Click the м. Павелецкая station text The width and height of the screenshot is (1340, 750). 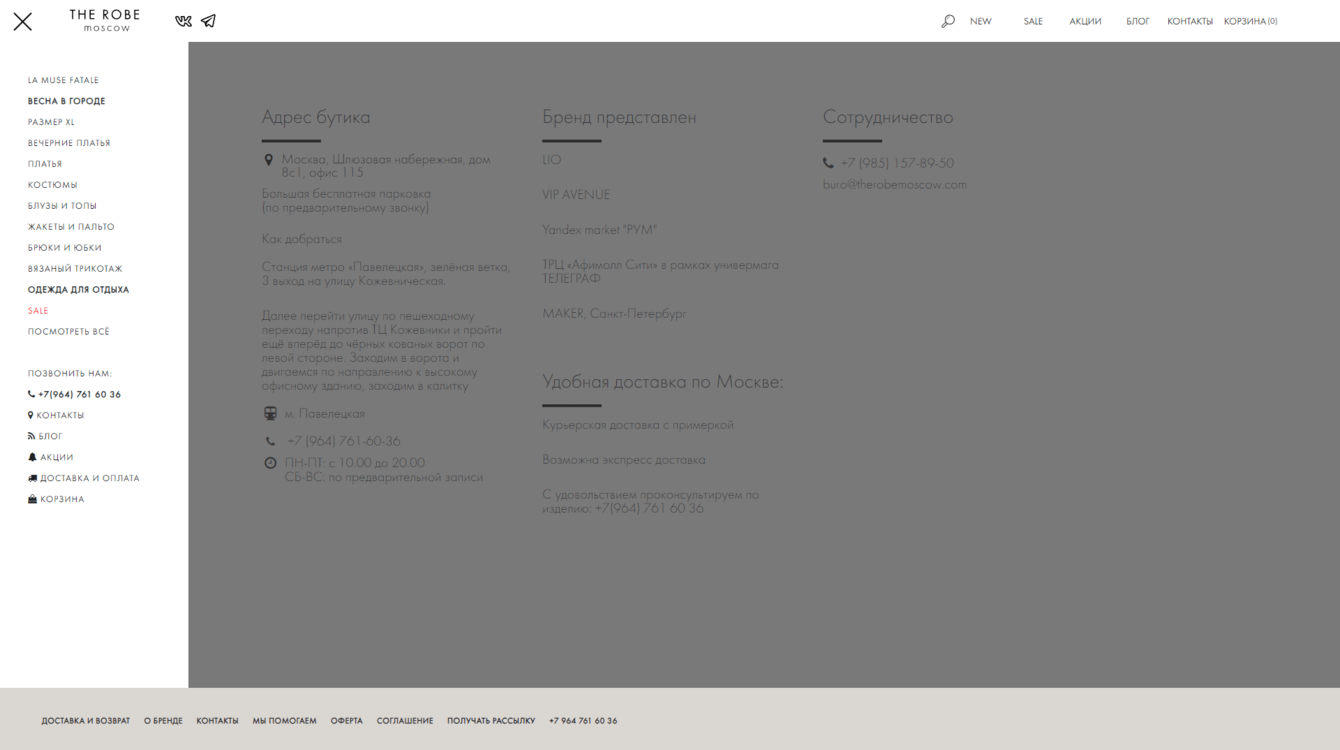coord(325,414)
